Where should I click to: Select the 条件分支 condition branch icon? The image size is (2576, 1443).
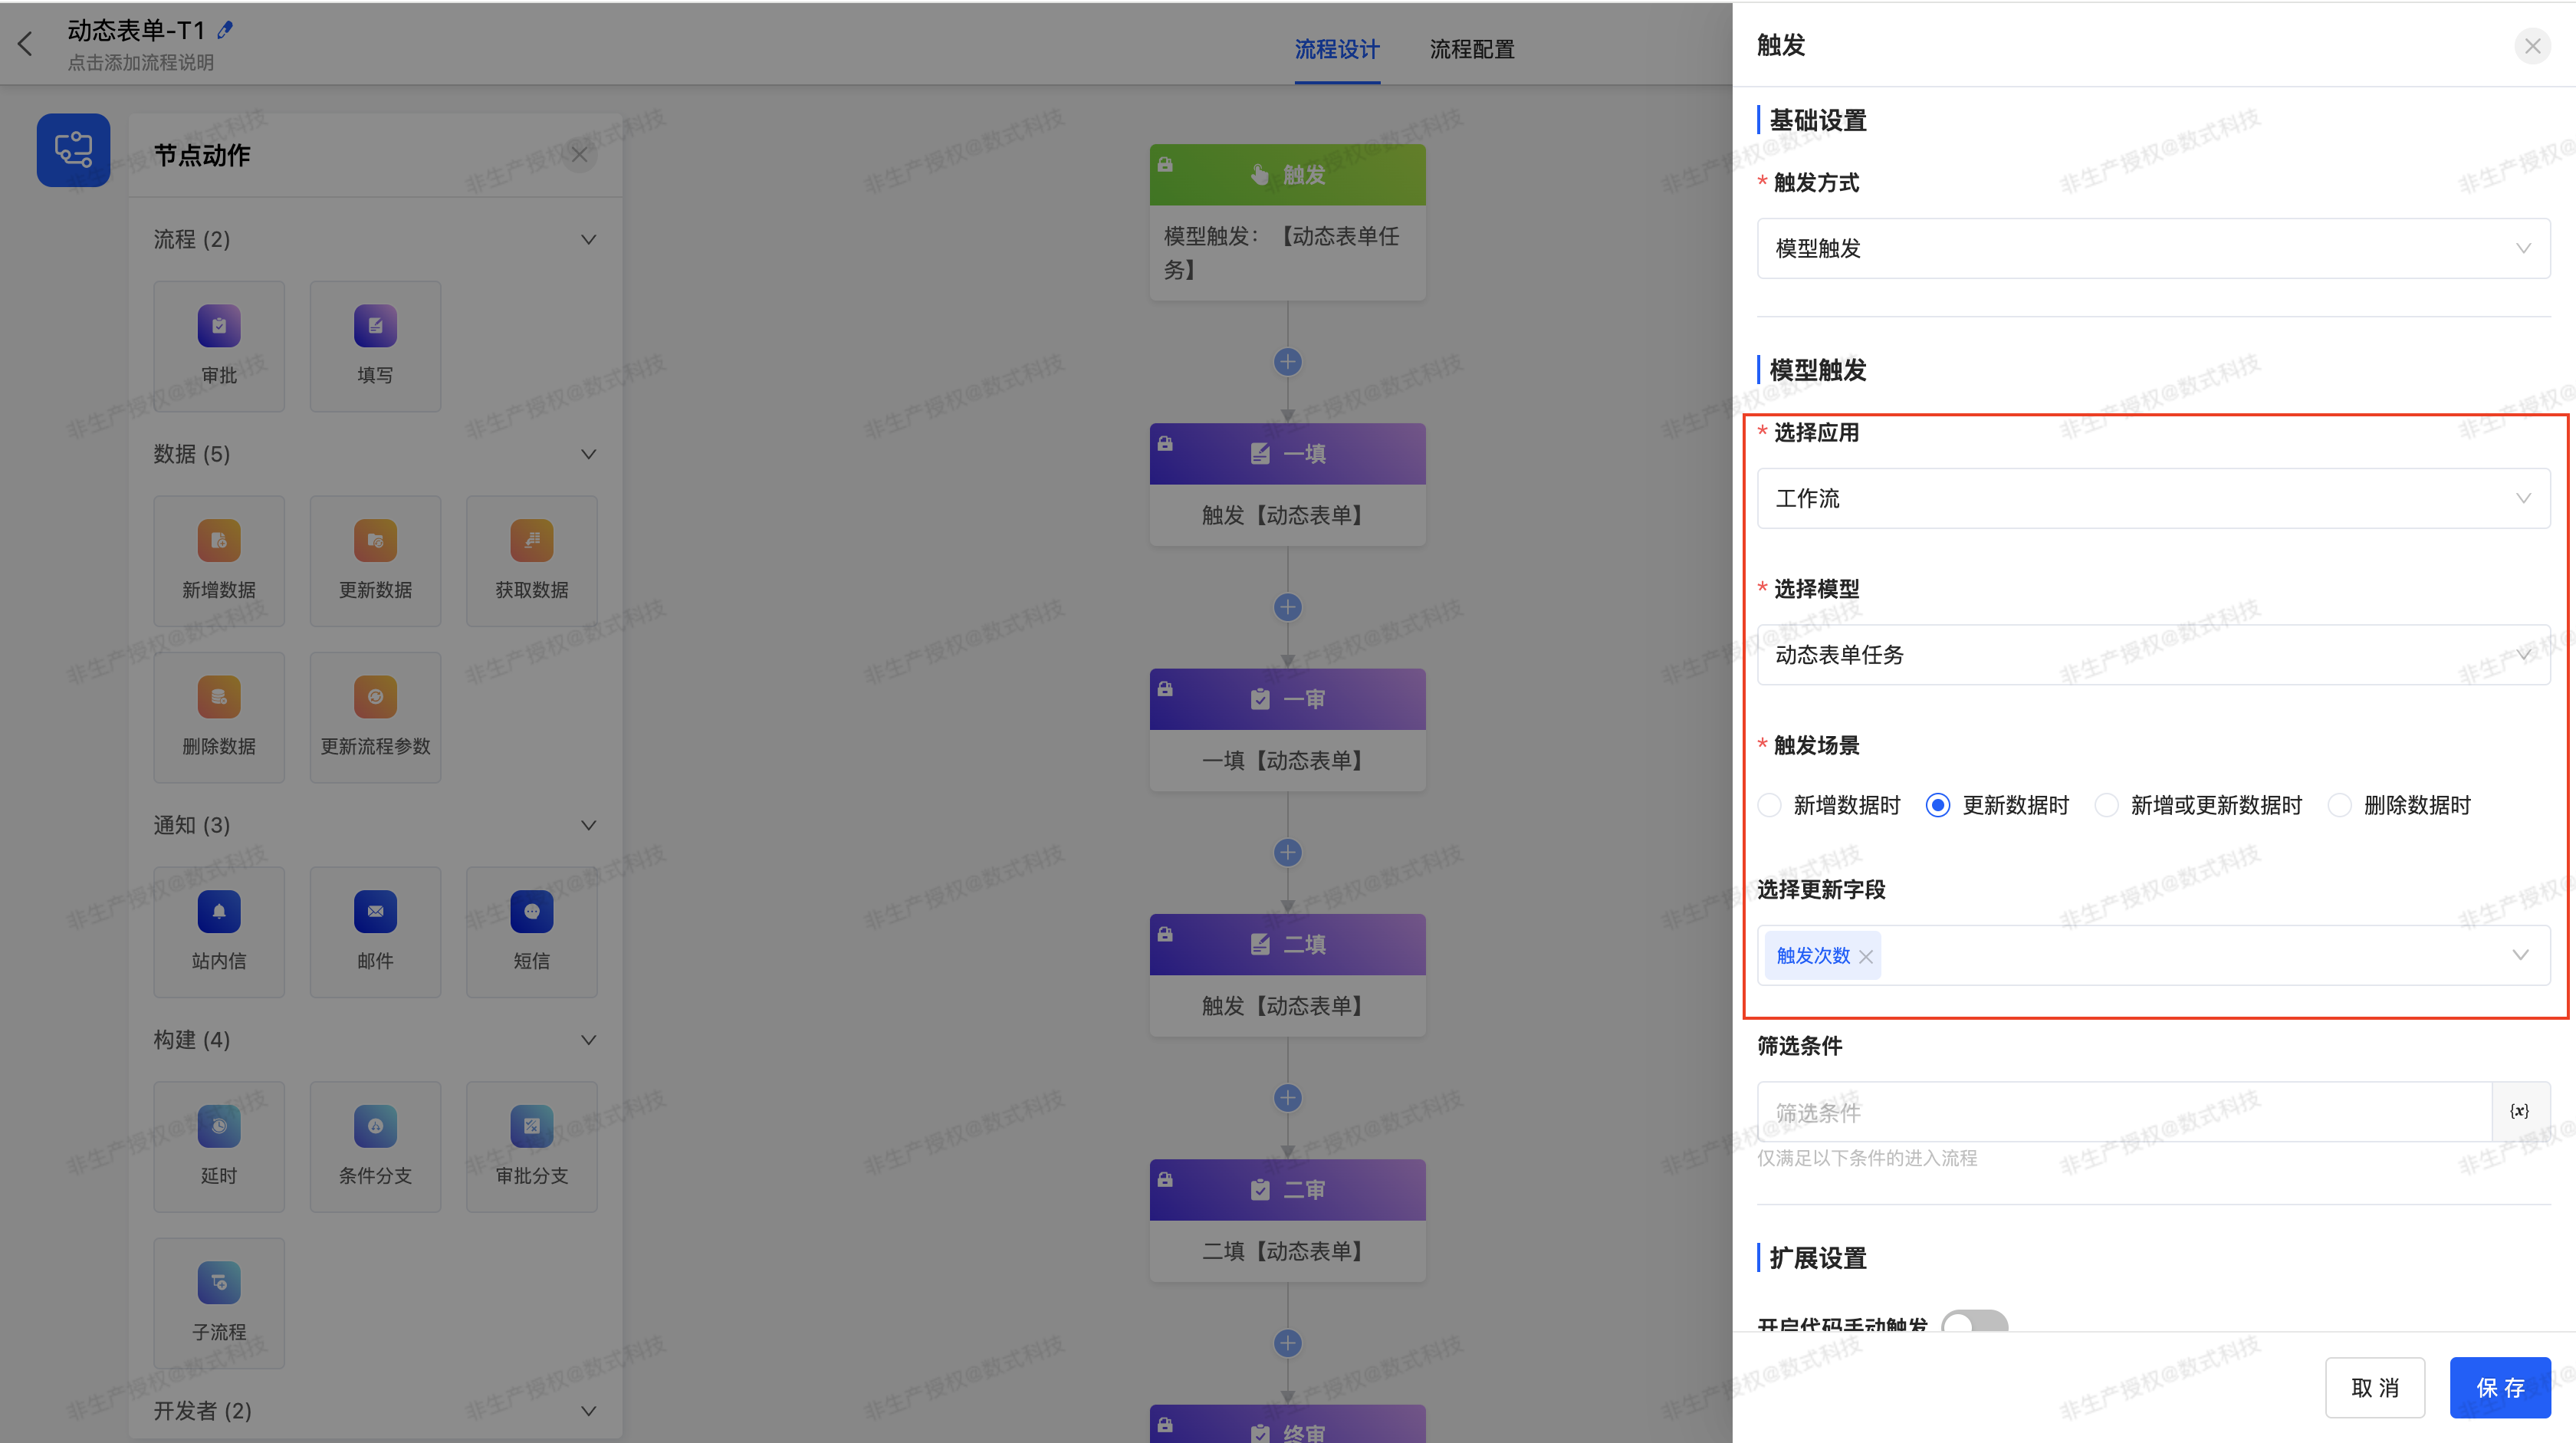375,1127
